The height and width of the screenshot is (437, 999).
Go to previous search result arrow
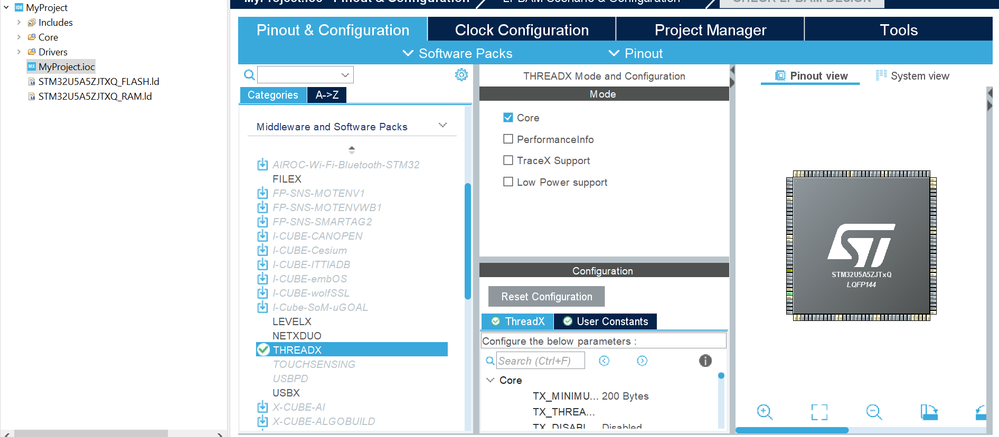point(604,361)
